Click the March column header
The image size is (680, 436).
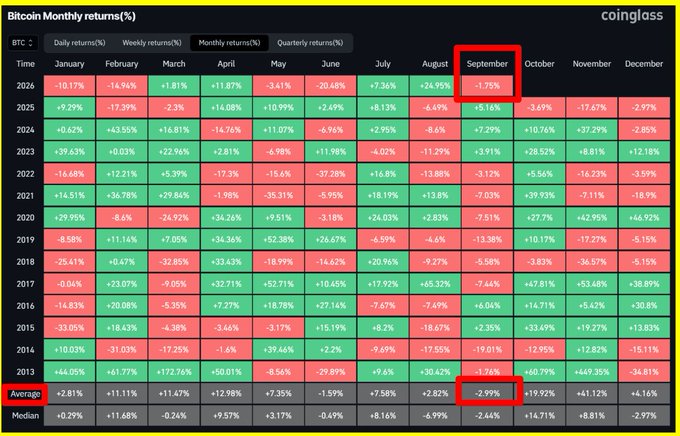click(174, 64)
